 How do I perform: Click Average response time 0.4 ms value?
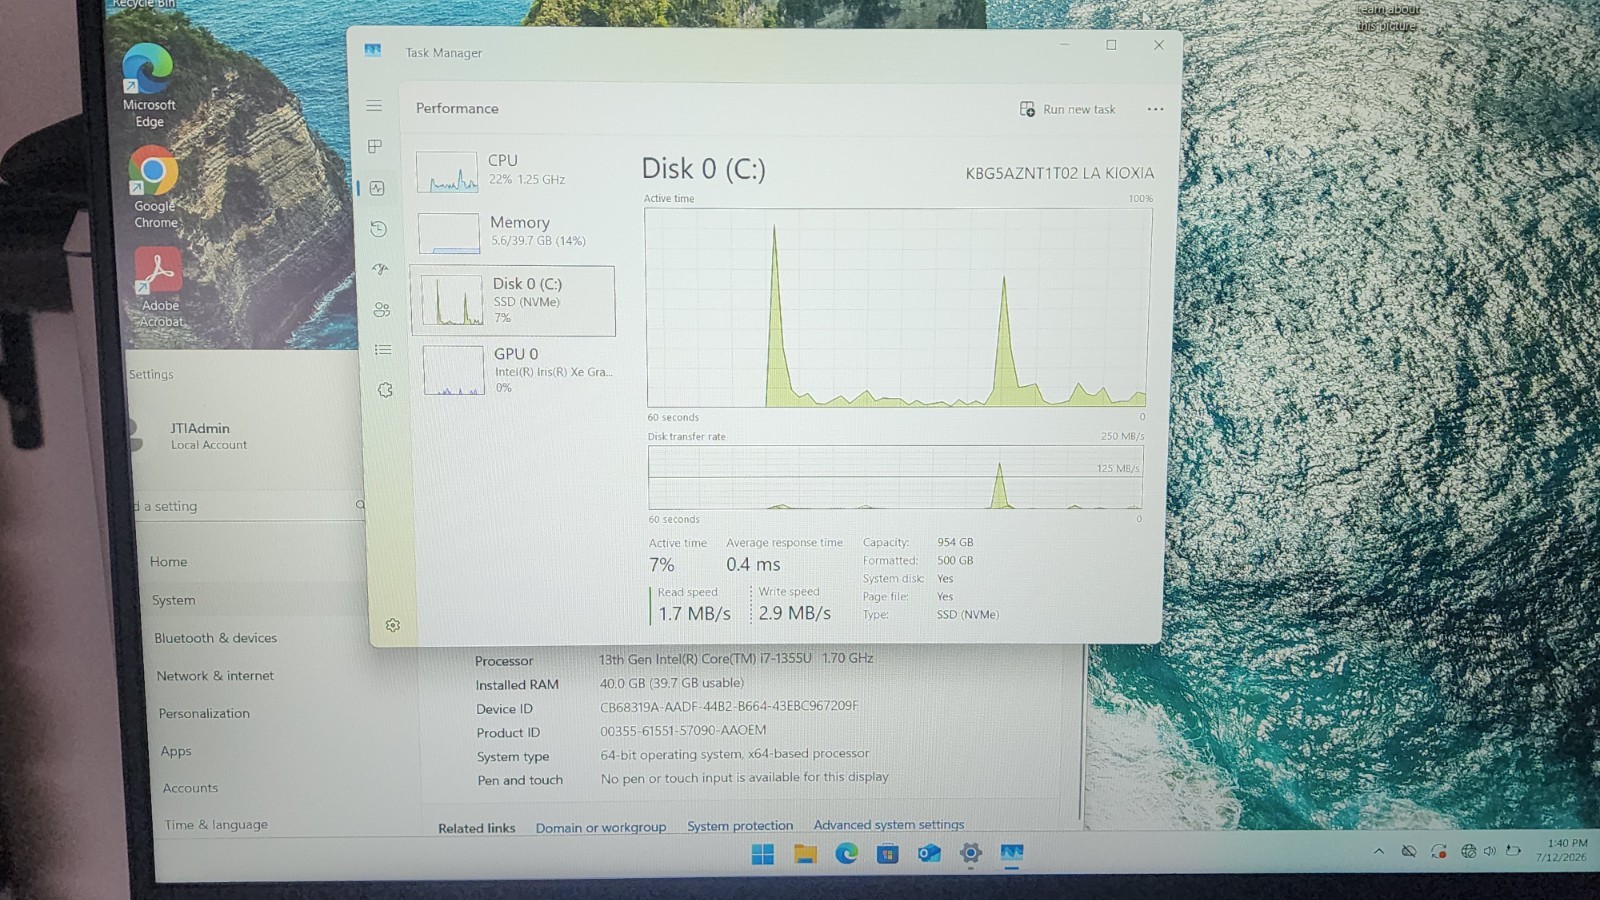point(753,564)
